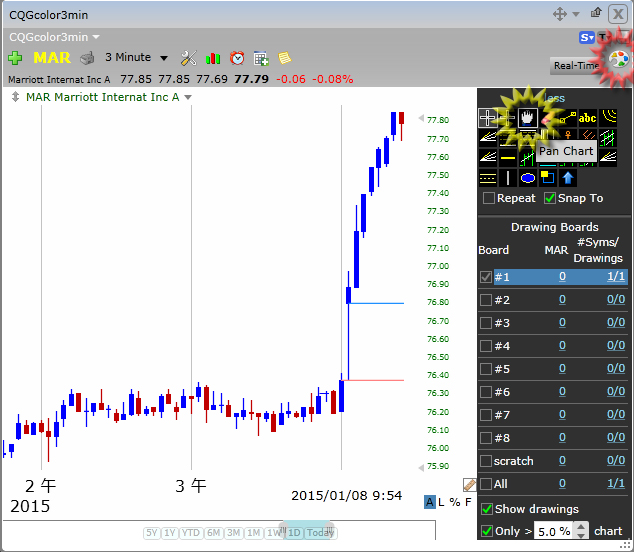Image resolution: width=634 pixels, height=552 pixels.
Task: Enable the Repeat checkbox
Action: (x=489, y=198)
